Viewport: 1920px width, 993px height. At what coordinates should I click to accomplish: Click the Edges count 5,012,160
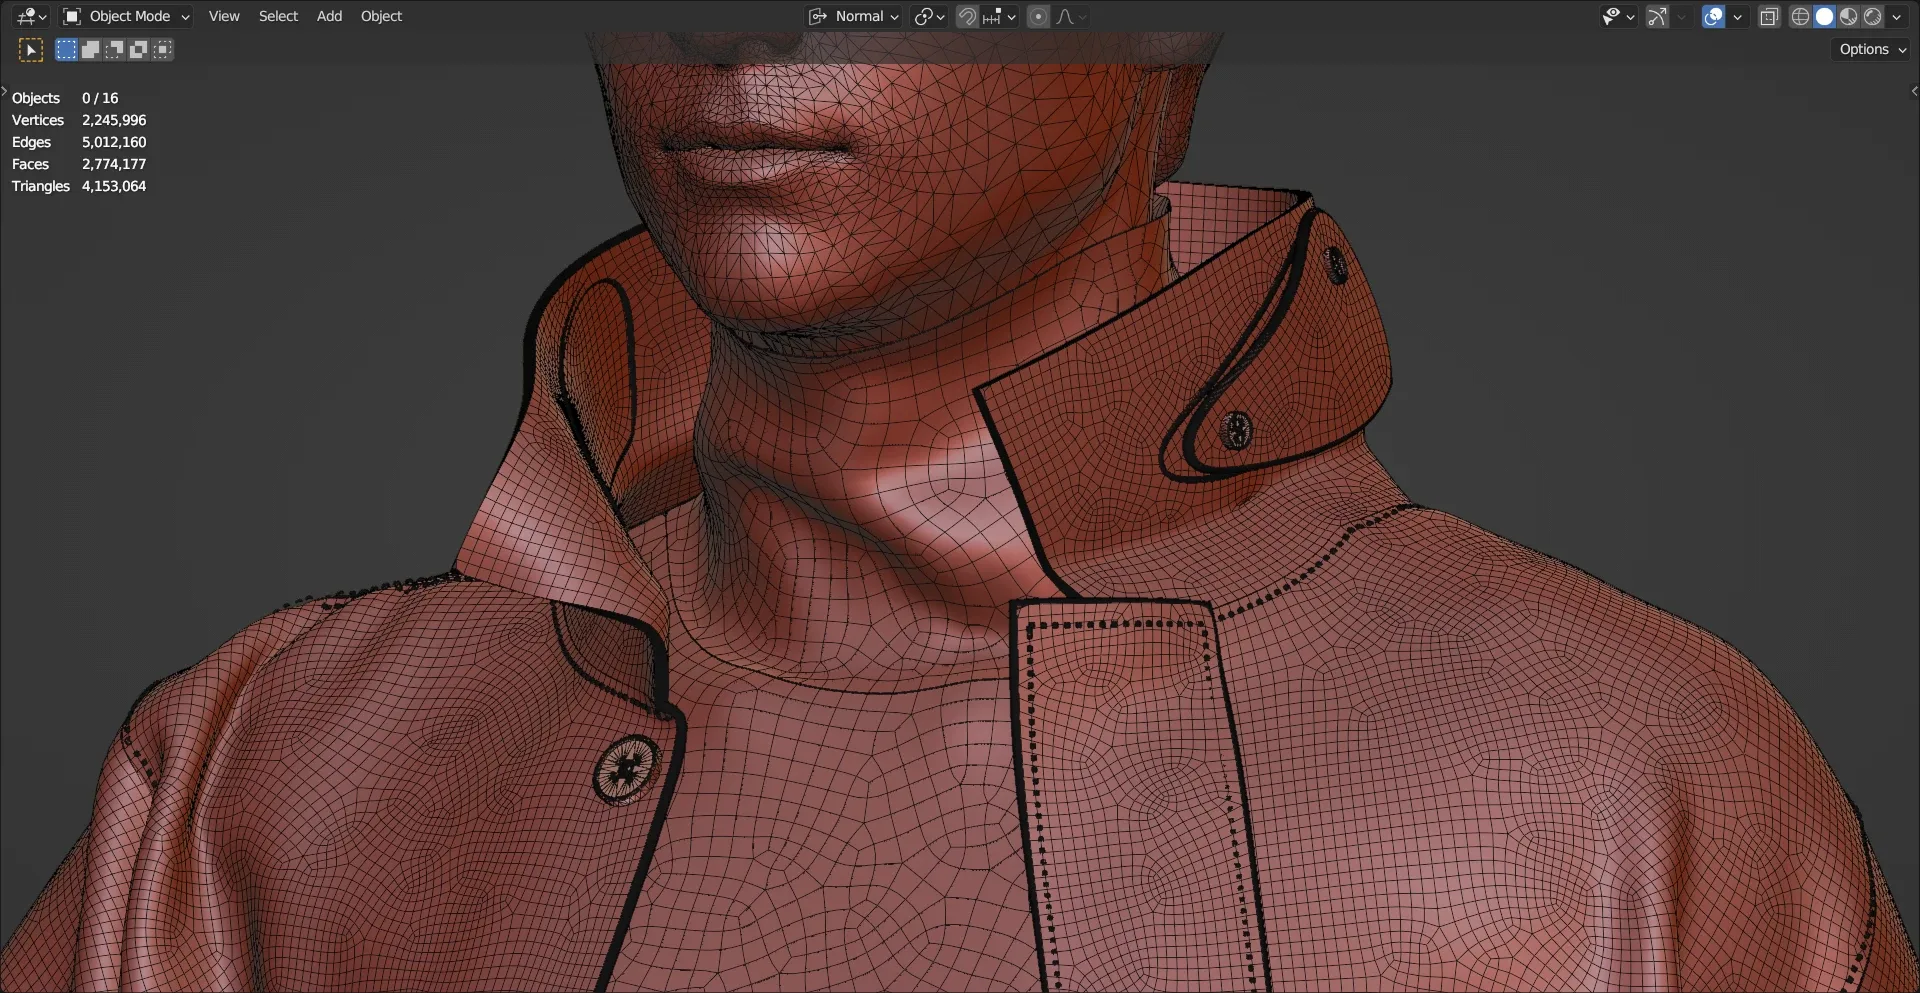pyautogui.click(x=114, y=142)
